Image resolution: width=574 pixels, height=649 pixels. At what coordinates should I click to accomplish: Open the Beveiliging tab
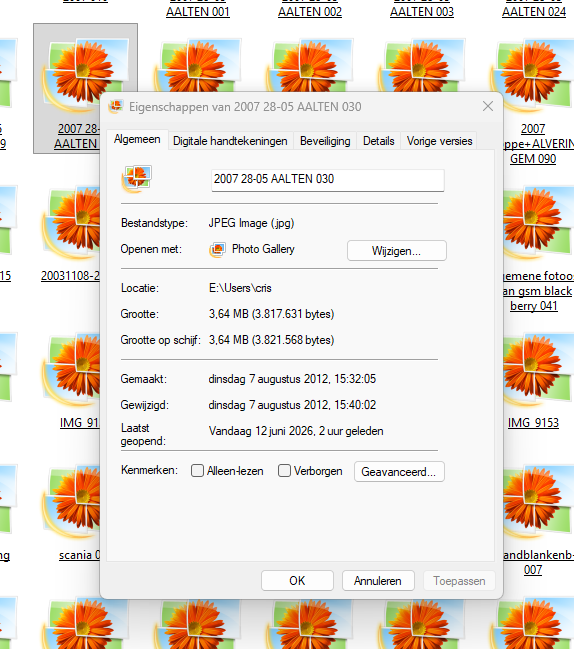point(325,141)
